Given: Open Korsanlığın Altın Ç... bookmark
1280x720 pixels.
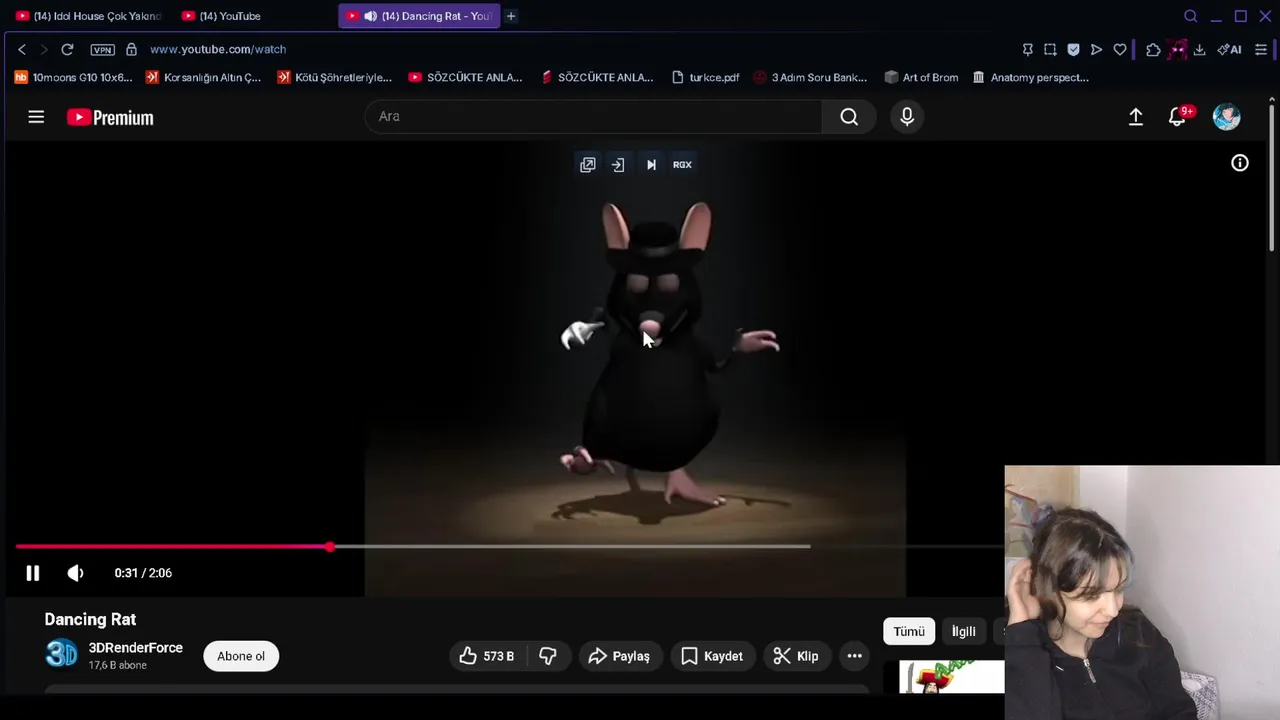Looking at the screenshot, I should tap(203, 77).
